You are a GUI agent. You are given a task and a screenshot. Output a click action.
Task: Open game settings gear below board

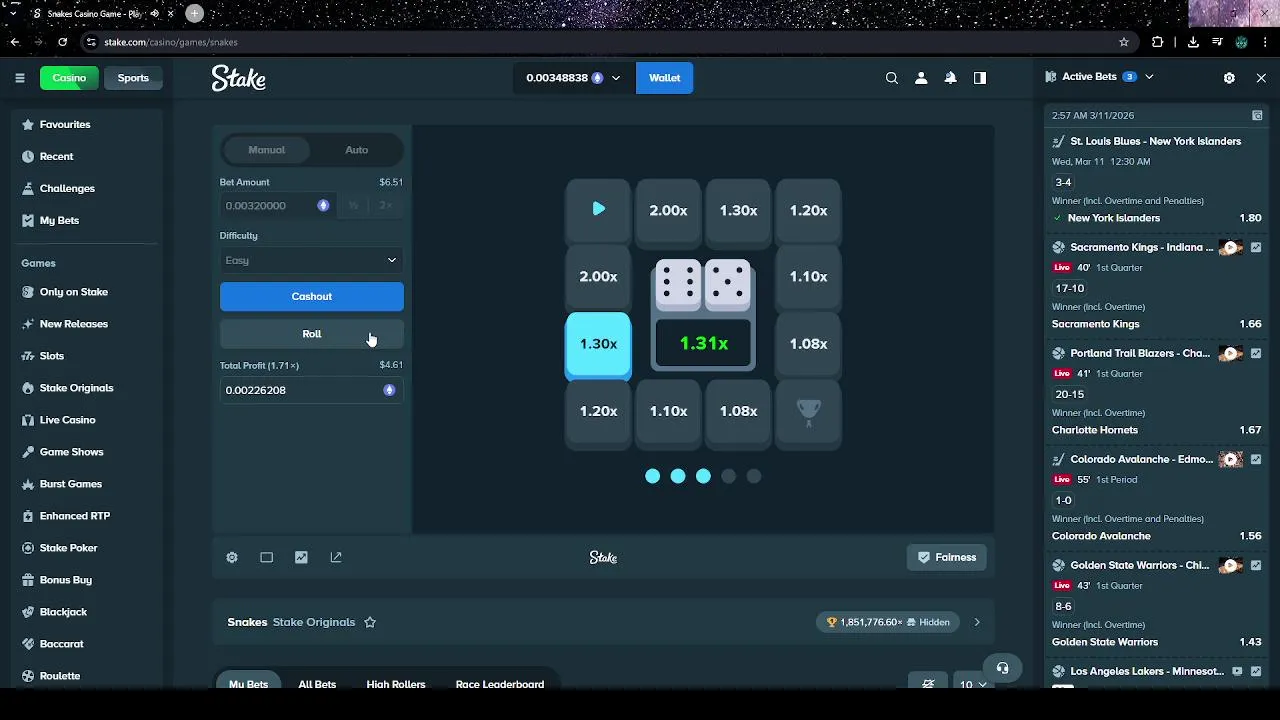tap(232, 557)
